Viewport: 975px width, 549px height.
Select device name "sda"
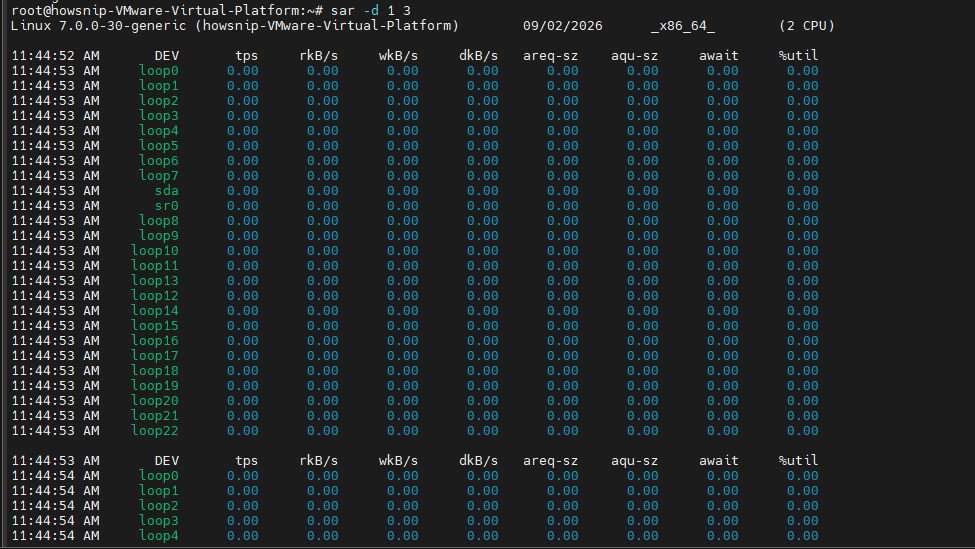pos(167,190)
